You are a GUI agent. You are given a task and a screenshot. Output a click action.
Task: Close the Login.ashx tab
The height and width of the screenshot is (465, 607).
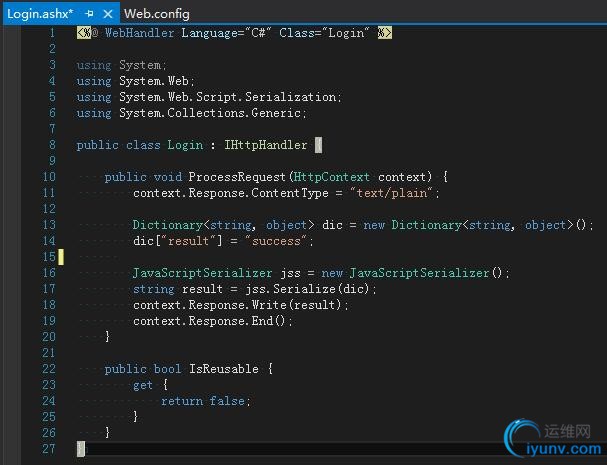point(108,14)
